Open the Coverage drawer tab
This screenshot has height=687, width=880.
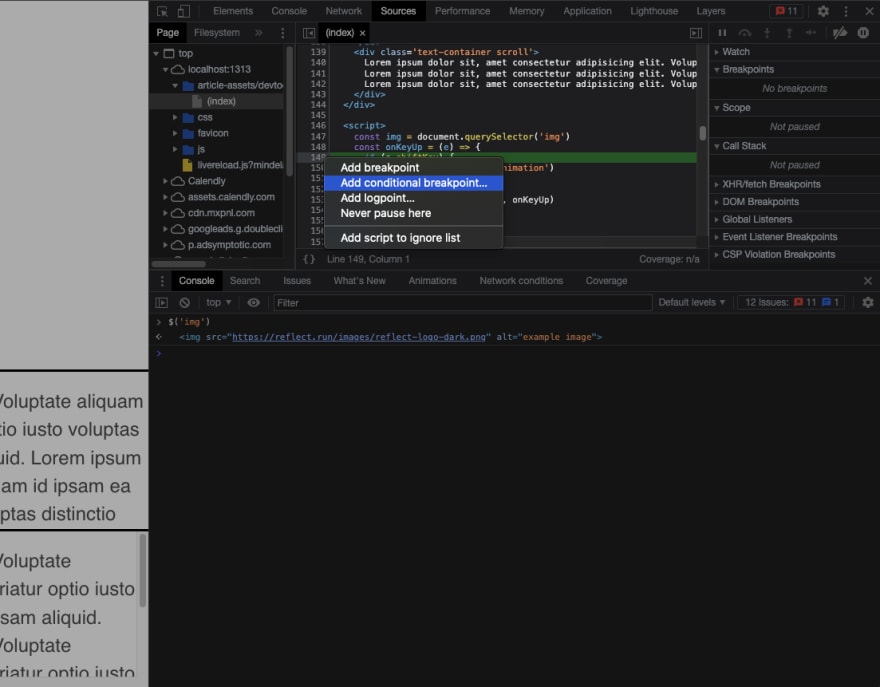606,281
